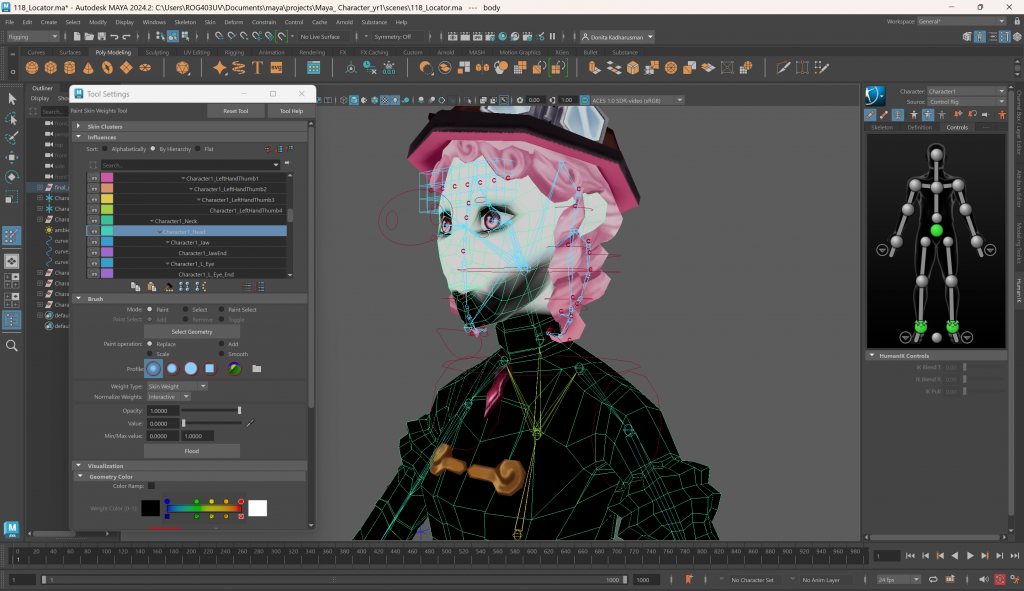This screenshot has width=1024, height=591.
Task: Collapse the Brush section
Action: [x=79, y=298]
